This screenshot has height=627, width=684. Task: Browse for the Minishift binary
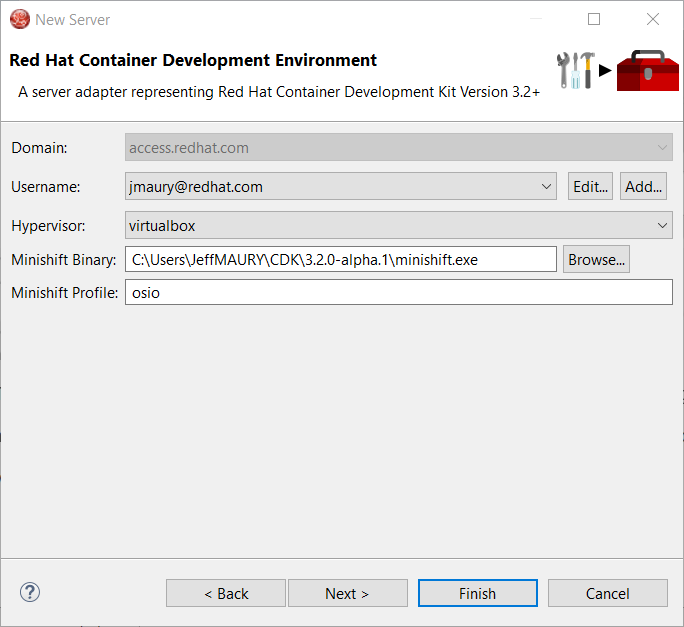[596, 259]
